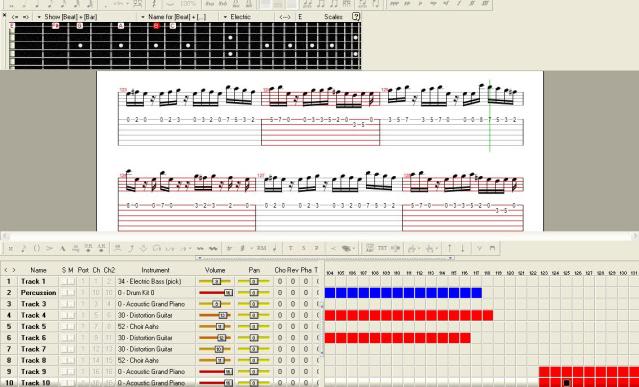Toggle Solo checkbox for Track 3
The width and height of the screenshot is (639, 387).
click(x=65, y=304)
